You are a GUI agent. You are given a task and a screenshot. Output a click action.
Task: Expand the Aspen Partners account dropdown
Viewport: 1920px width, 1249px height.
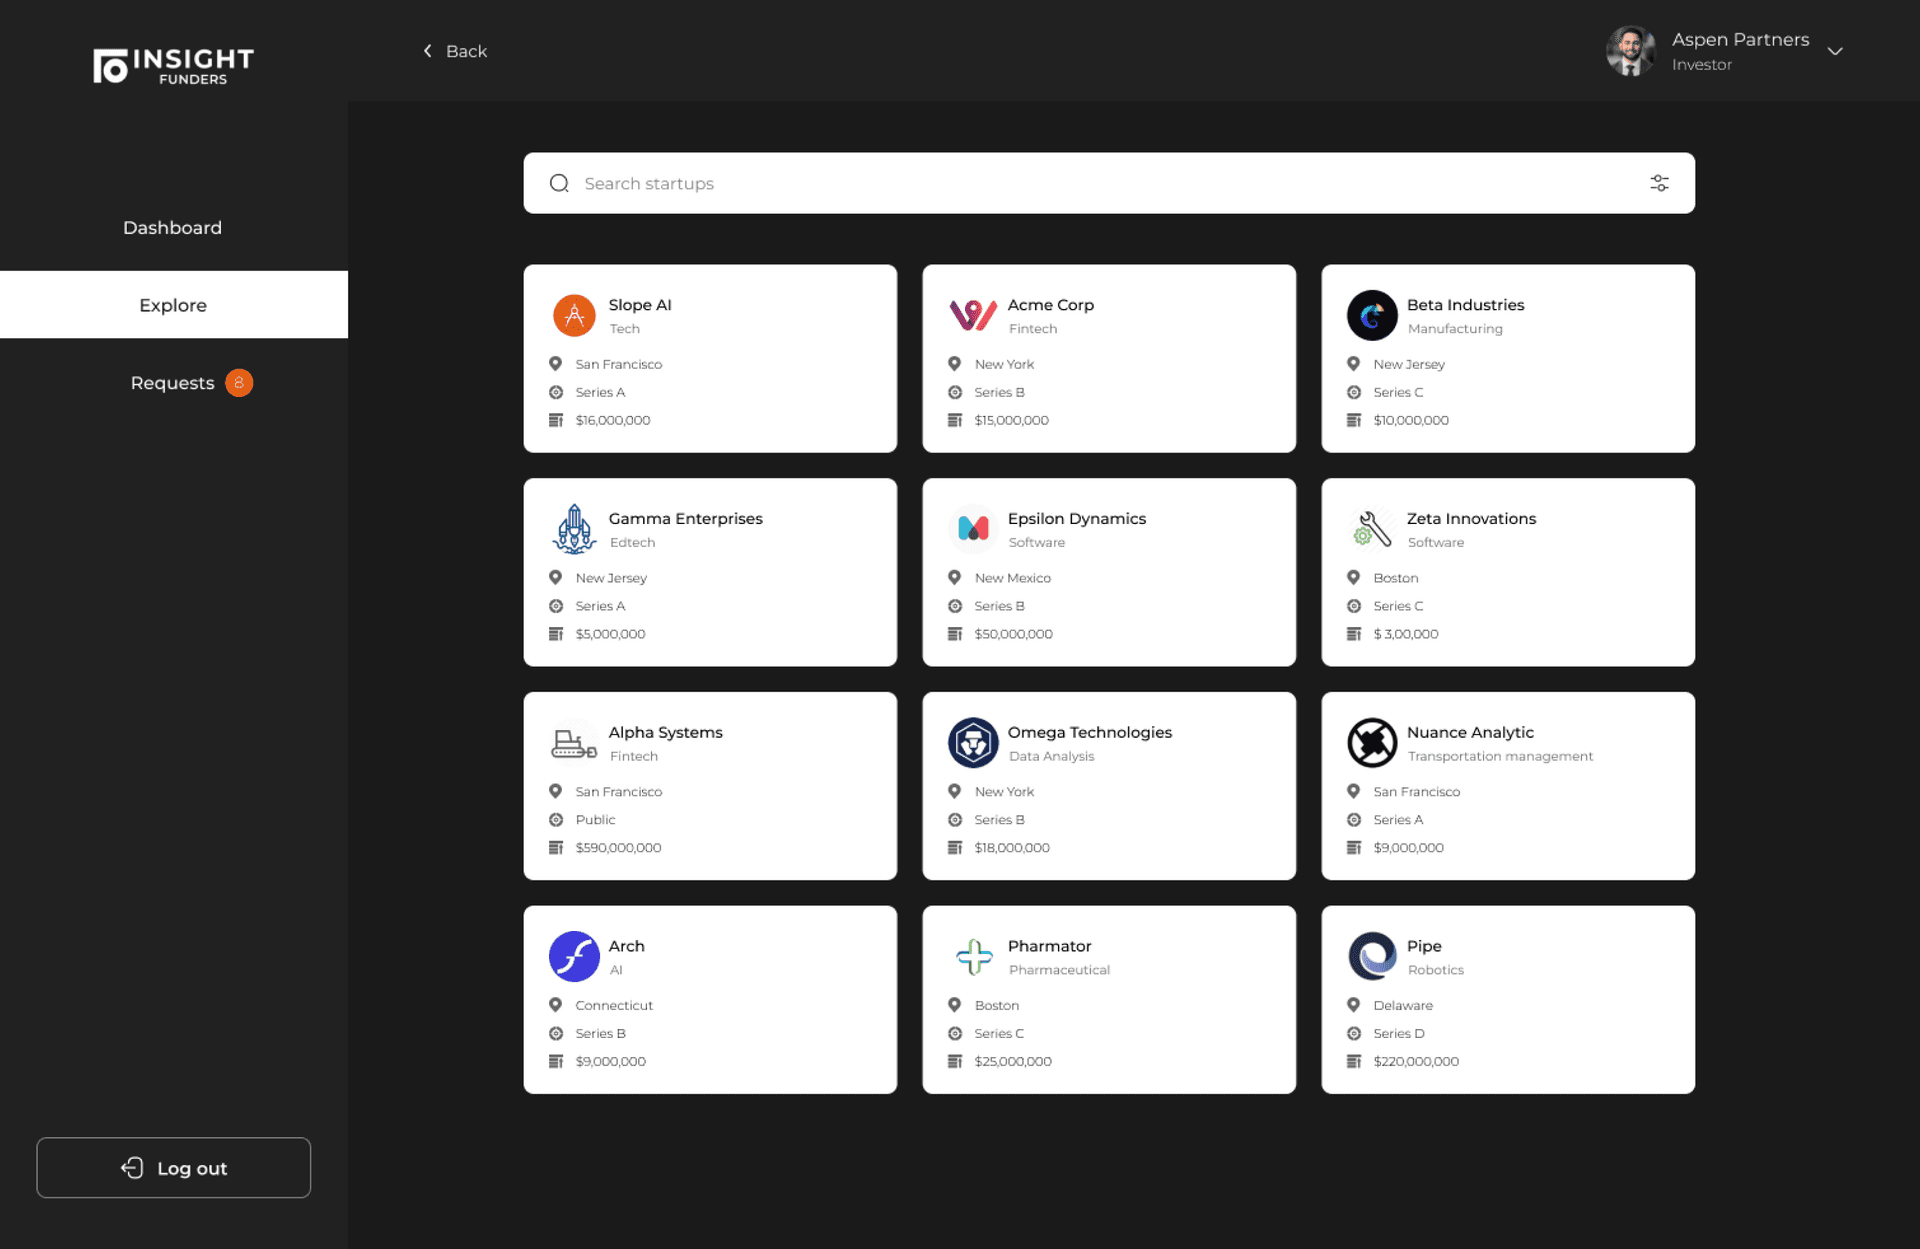[1835, 51]
